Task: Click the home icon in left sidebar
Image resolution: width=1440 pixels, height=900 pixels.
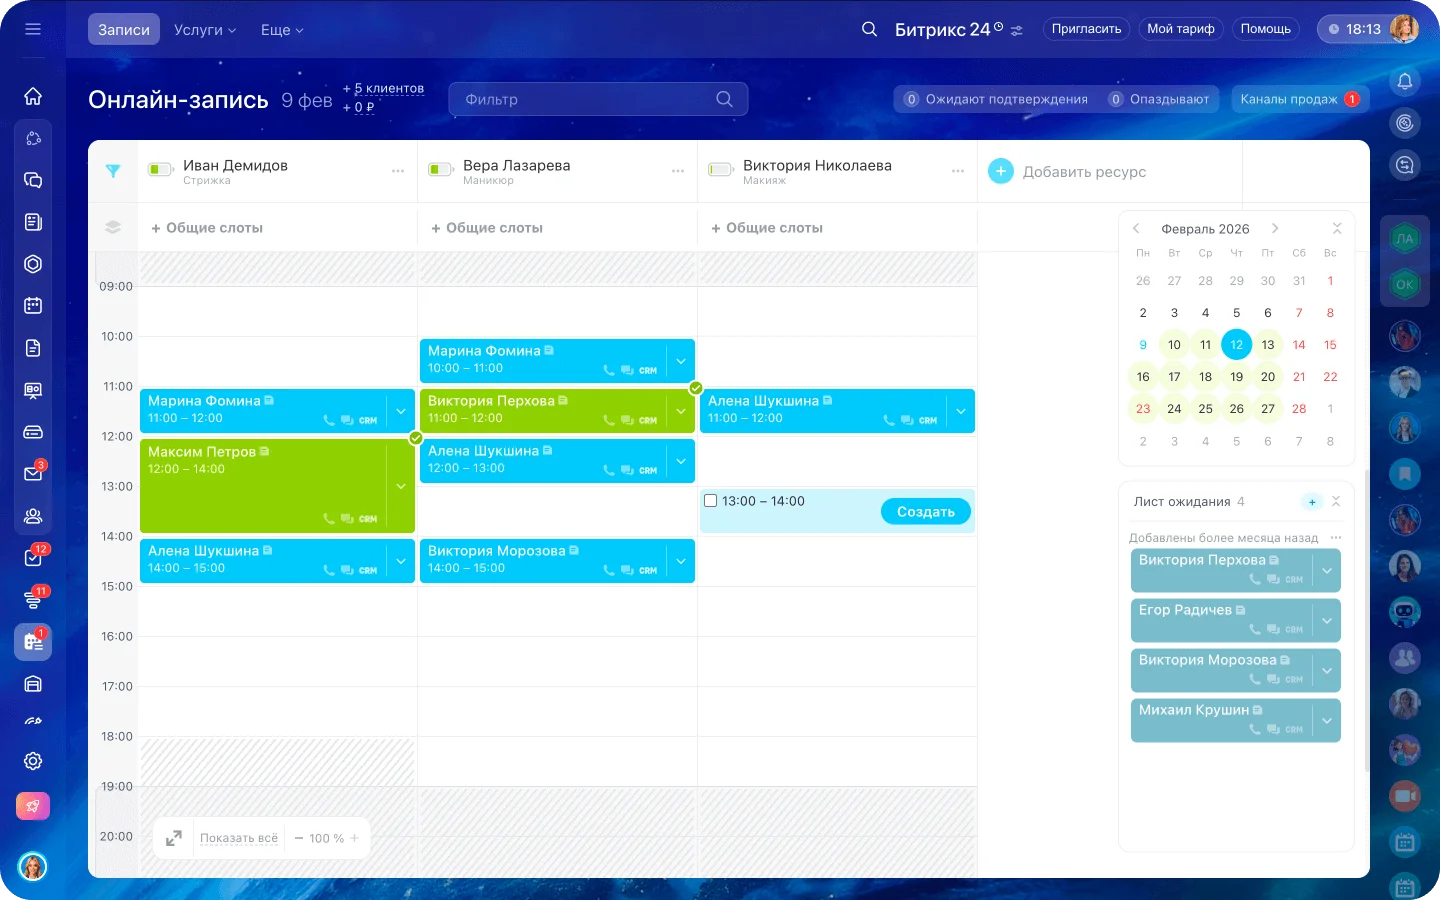Action: click(x=33, y=96)
